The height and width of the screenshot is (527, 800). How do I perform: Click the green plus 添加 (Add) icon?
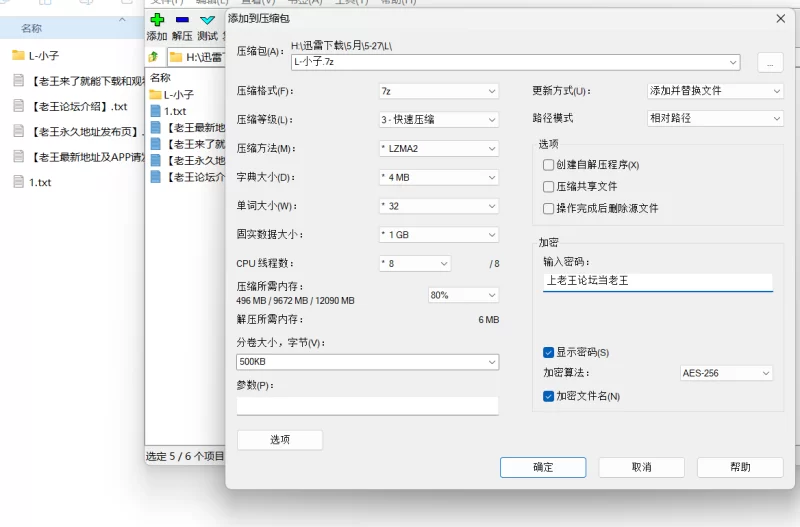click(157, 19)
